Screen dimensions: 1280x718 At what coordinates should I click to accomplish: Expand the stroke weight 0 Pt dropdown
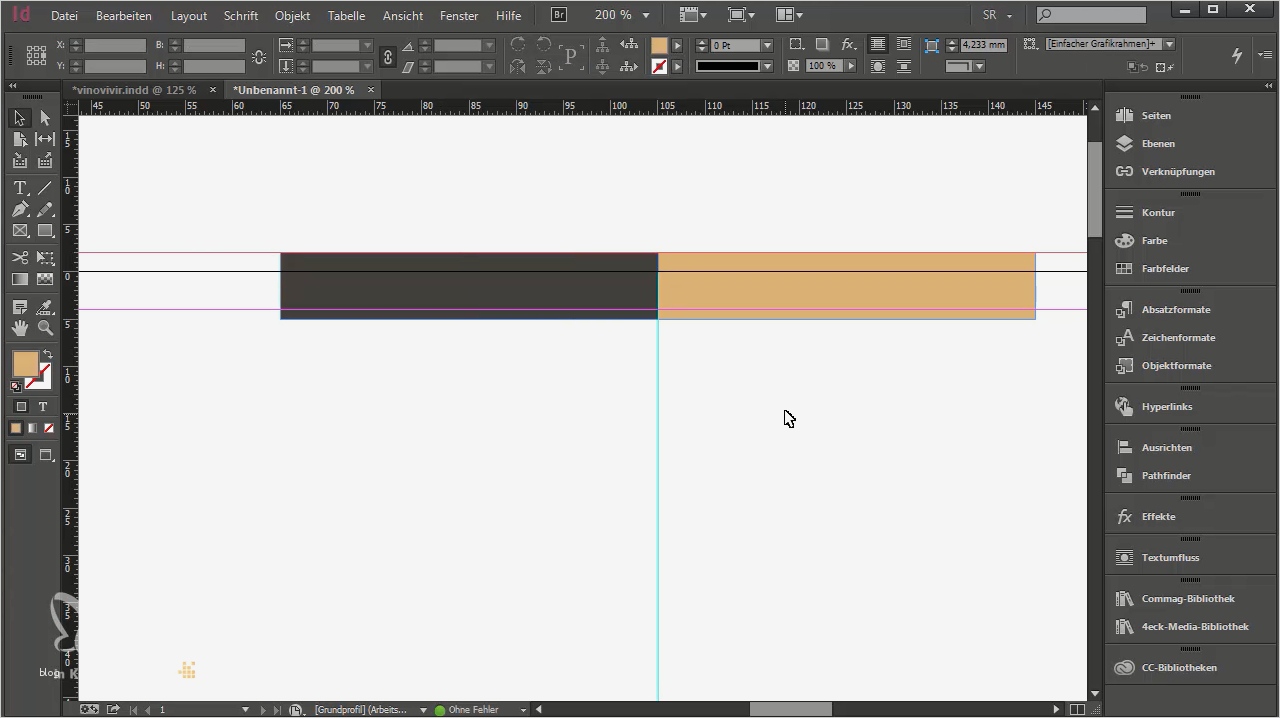[767, 46]
